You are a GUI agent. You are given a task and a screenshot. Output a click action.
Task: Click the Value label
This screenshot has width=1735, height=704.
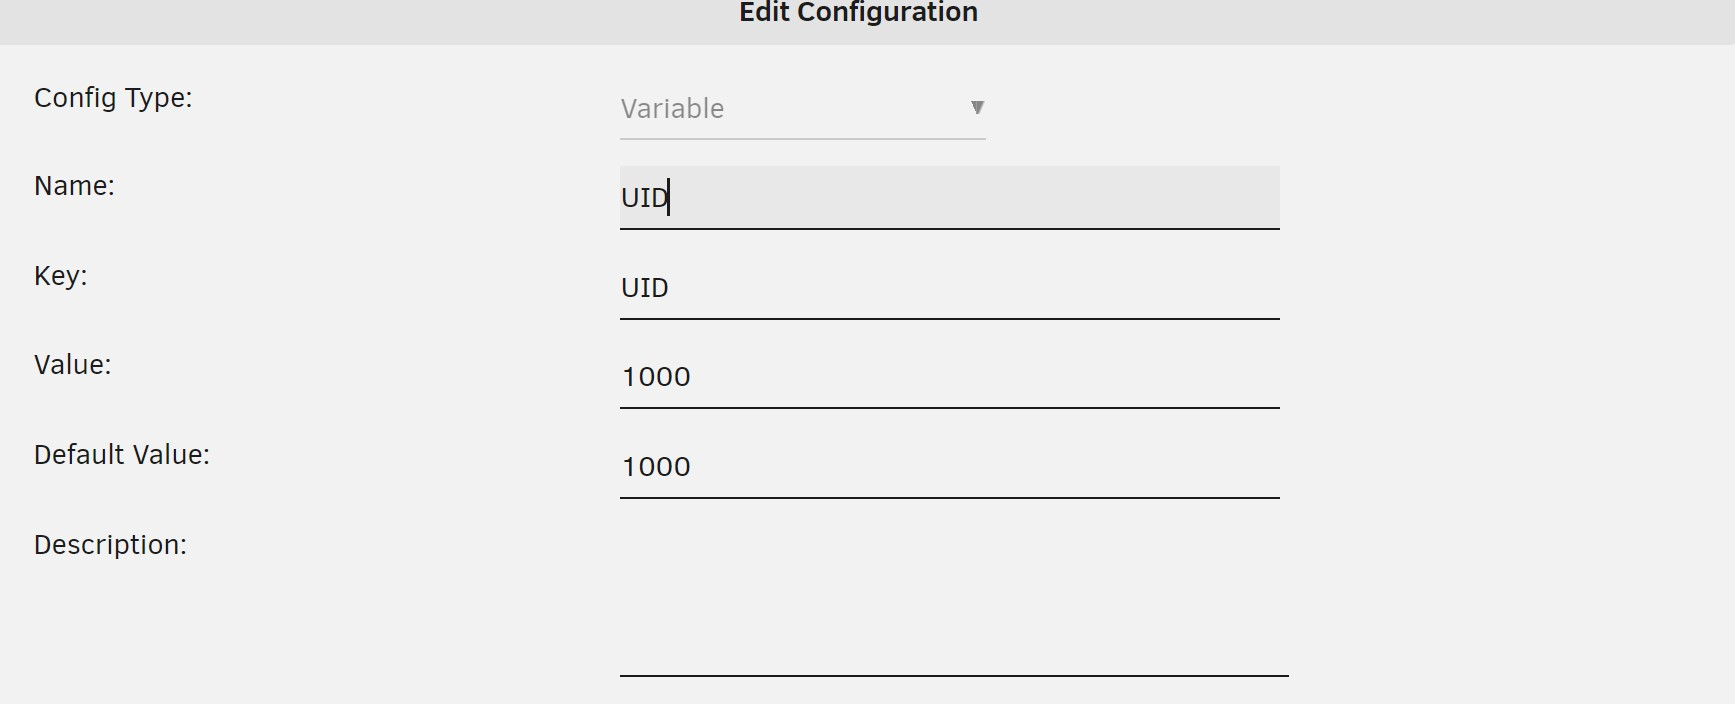coord(73,365)
